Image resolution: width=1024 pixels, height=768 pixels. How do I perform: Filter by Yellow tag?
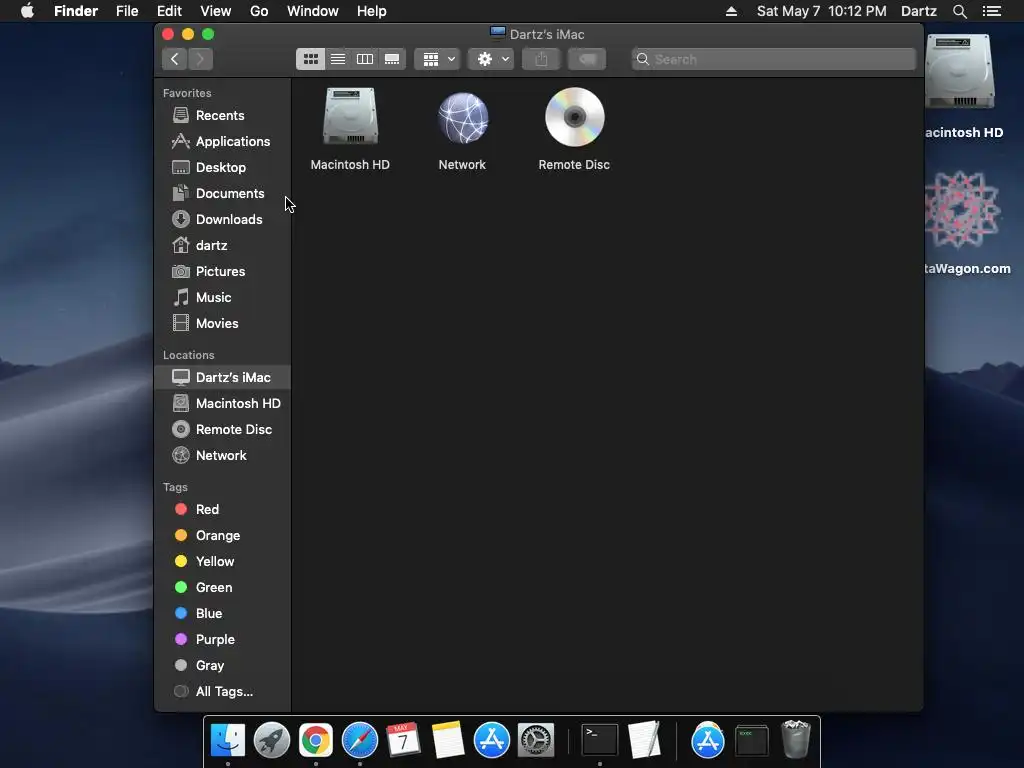click(x=223, y=562)
